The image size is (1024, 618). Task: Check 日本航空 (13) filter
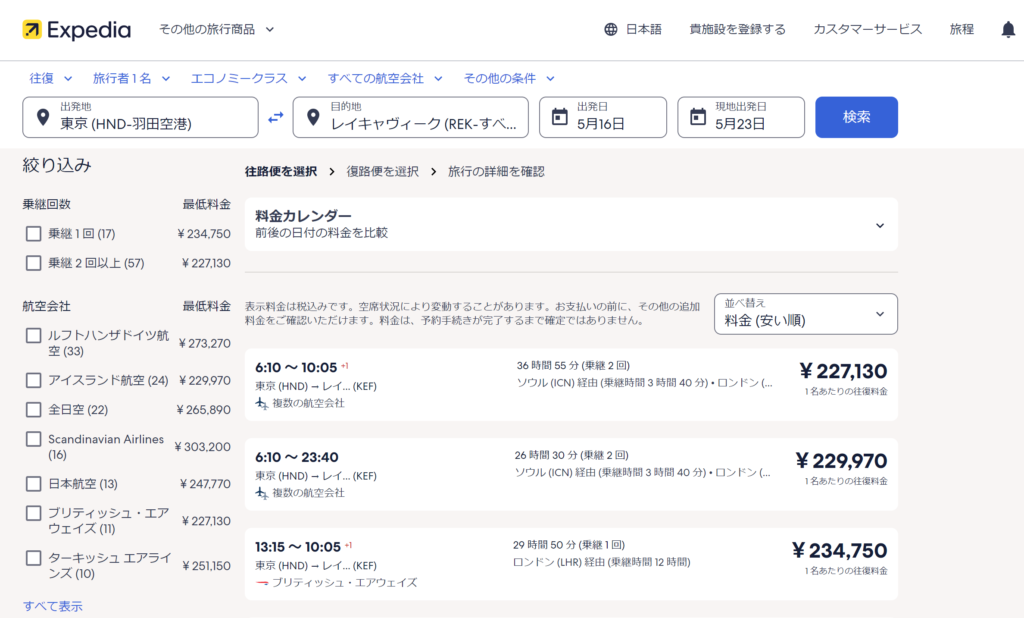click(33, 484)
